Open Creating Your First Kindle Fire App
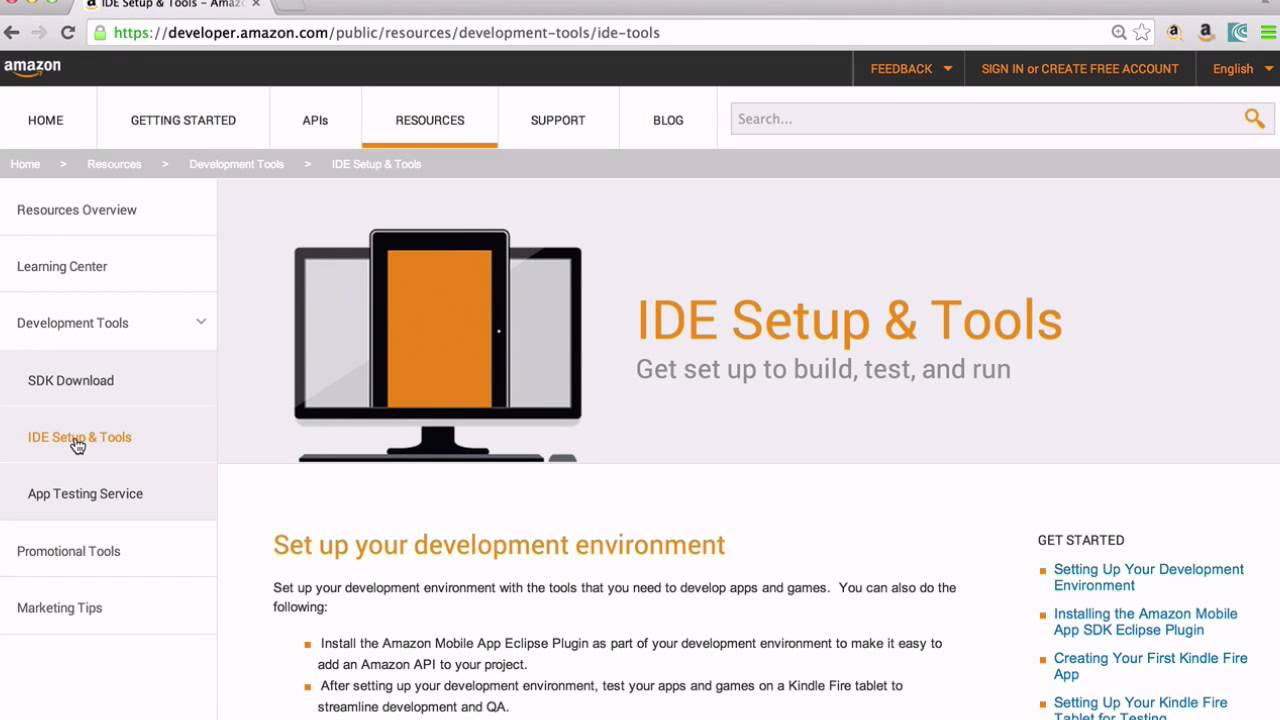 (x=1150, y=666)
